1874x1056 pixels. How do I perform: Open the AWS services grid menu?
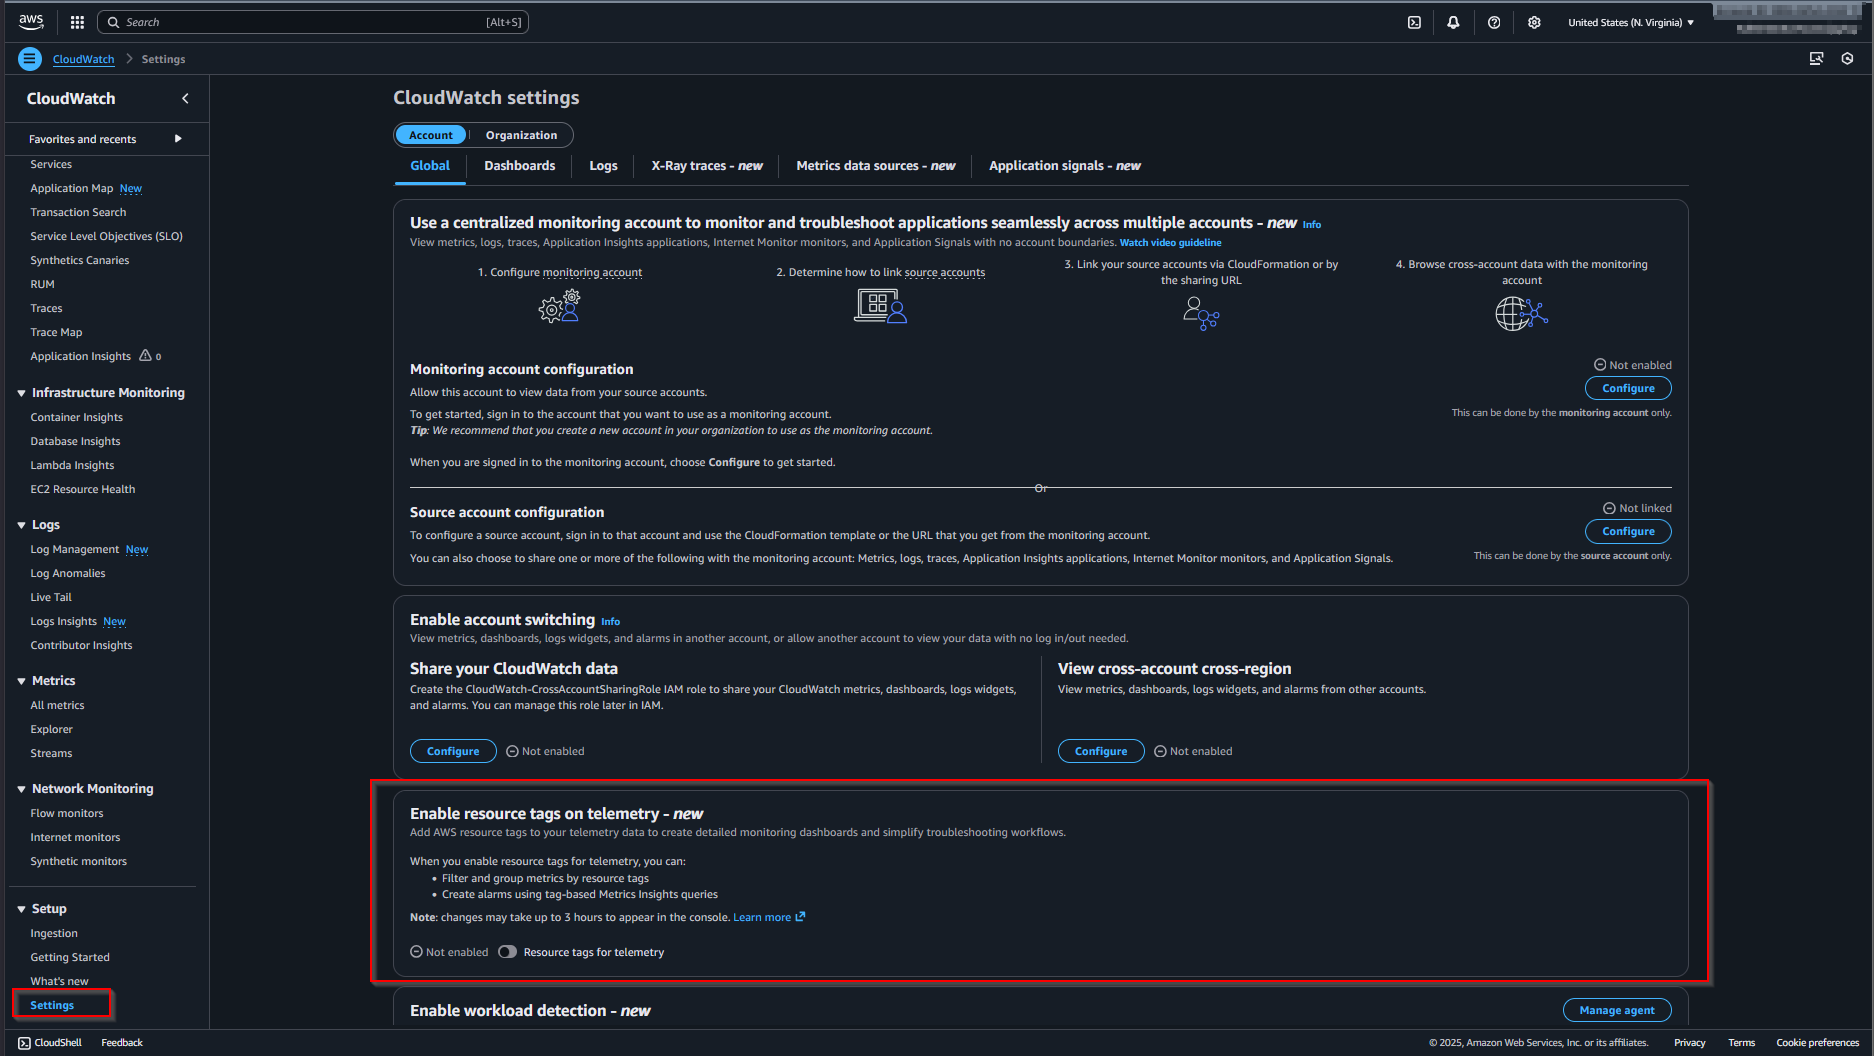coord(77,21)
